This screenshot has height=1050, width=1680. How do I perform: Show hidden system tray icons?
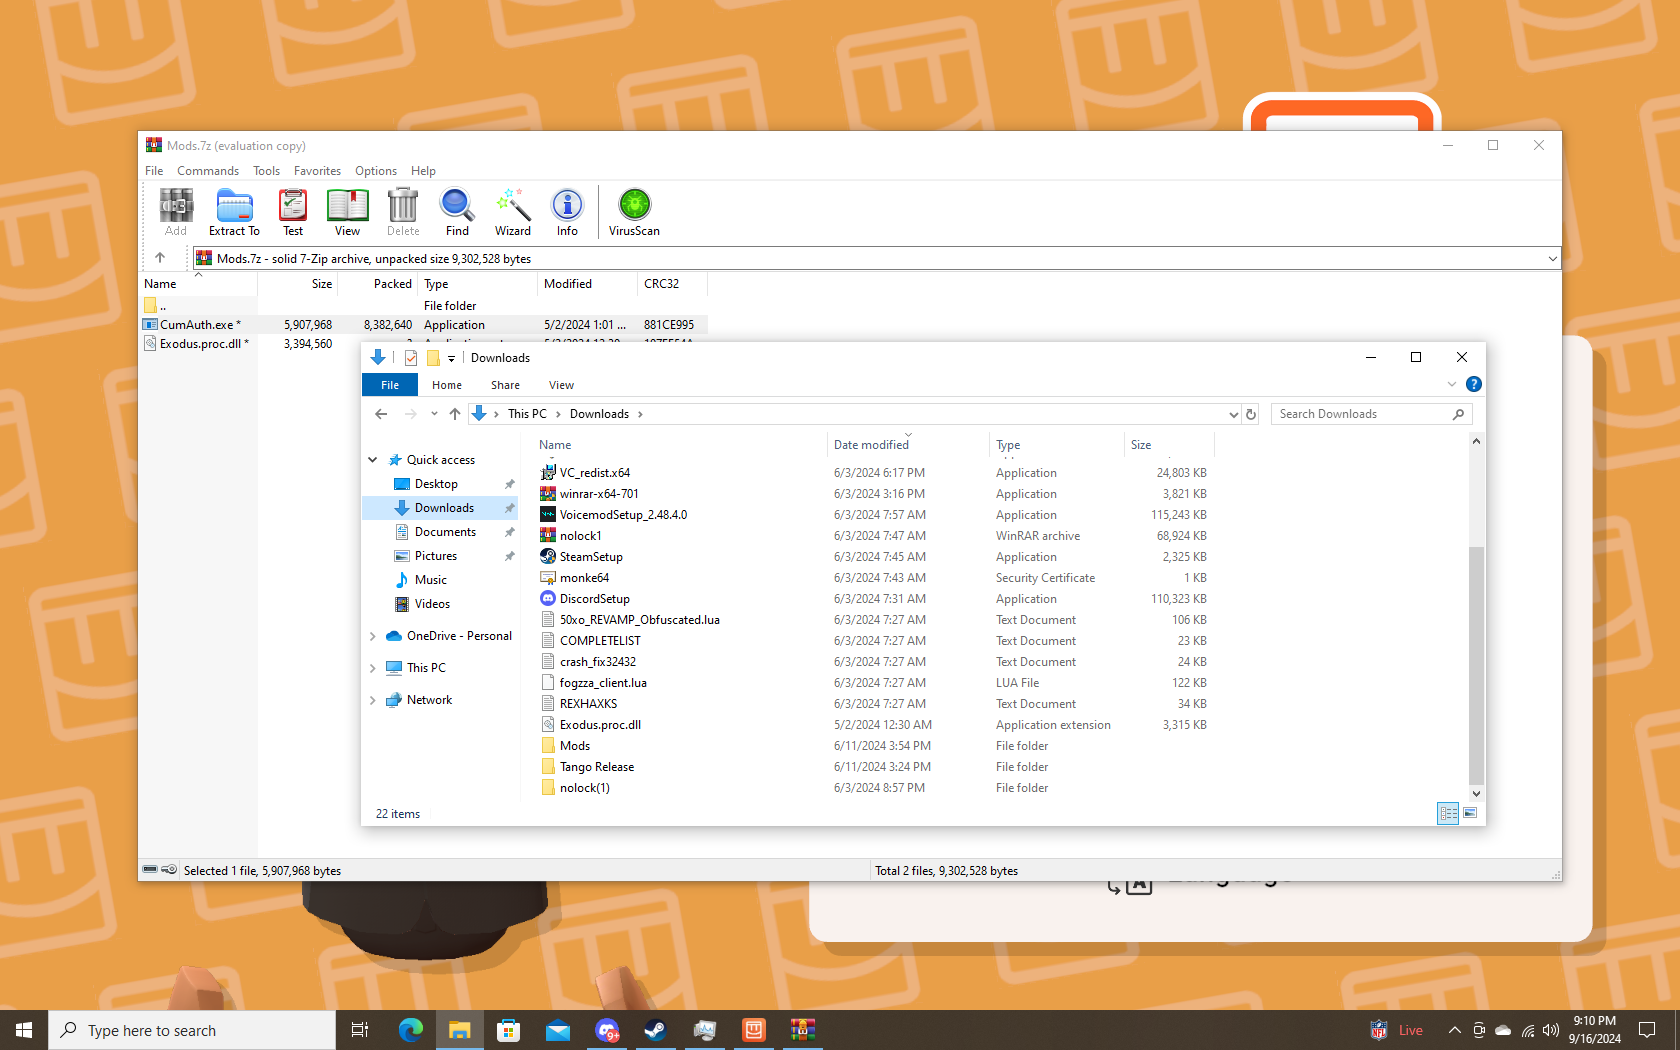click(x=1454, y=1030)
